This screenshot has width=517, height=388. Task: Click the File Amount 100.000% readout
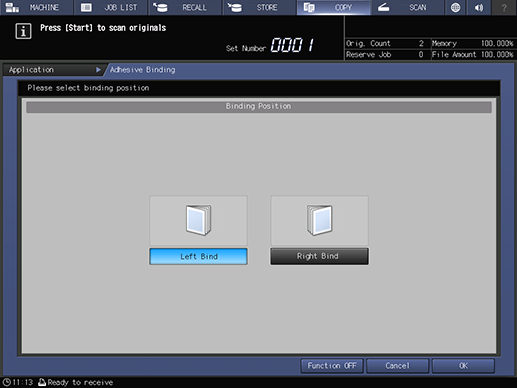click(473, 55)
